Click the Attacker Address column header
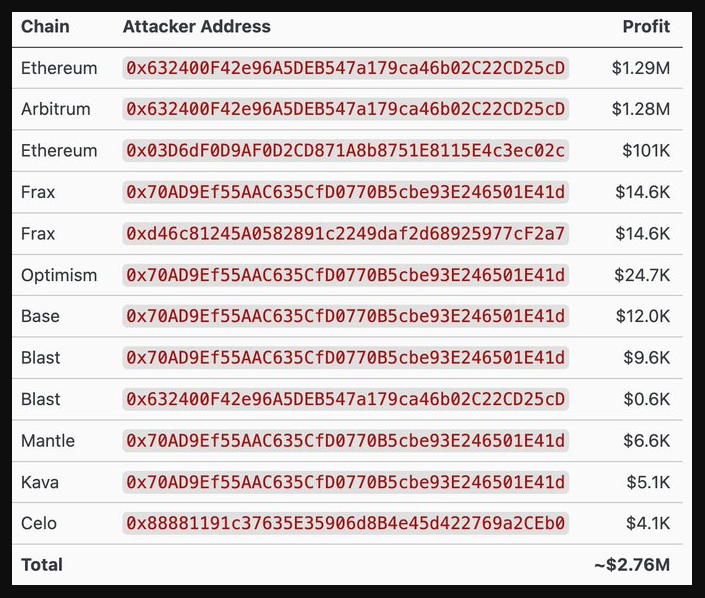 pos(196,27)
